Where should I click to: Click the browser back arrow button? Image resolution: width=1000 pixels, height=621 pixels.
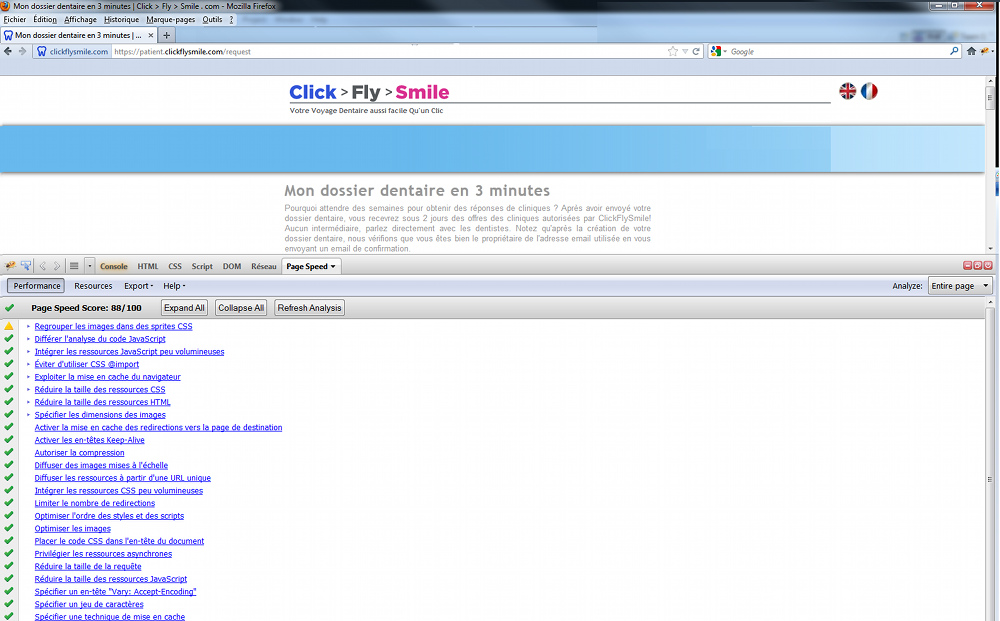8,51
